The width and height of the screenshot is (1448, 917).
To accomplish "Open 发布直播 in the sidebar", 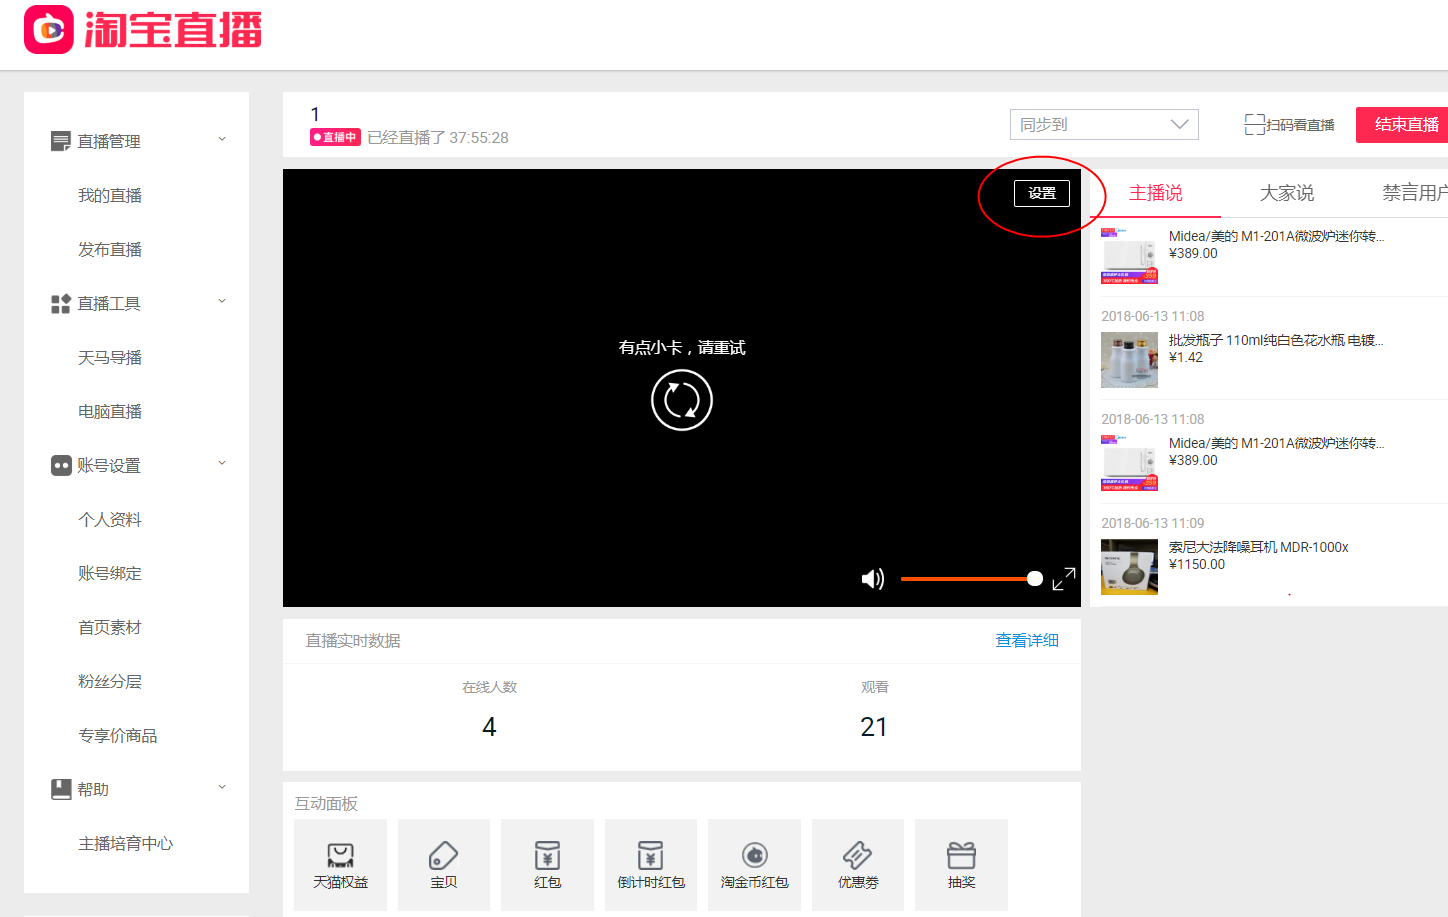I will 110,249.
